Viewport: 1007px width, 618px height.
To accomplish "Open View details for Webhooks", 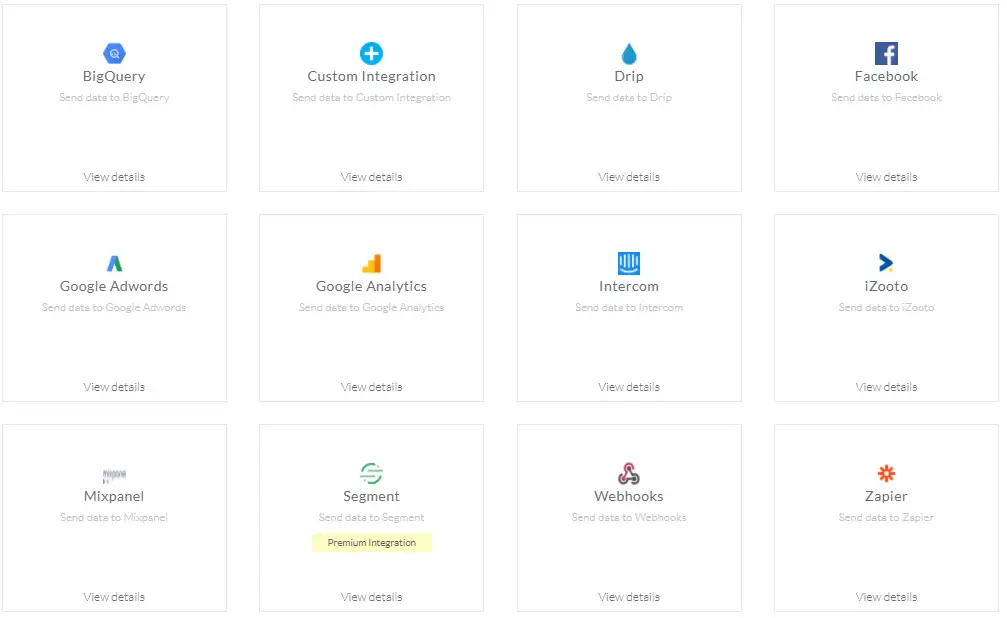I will click(x=629, y=597).
